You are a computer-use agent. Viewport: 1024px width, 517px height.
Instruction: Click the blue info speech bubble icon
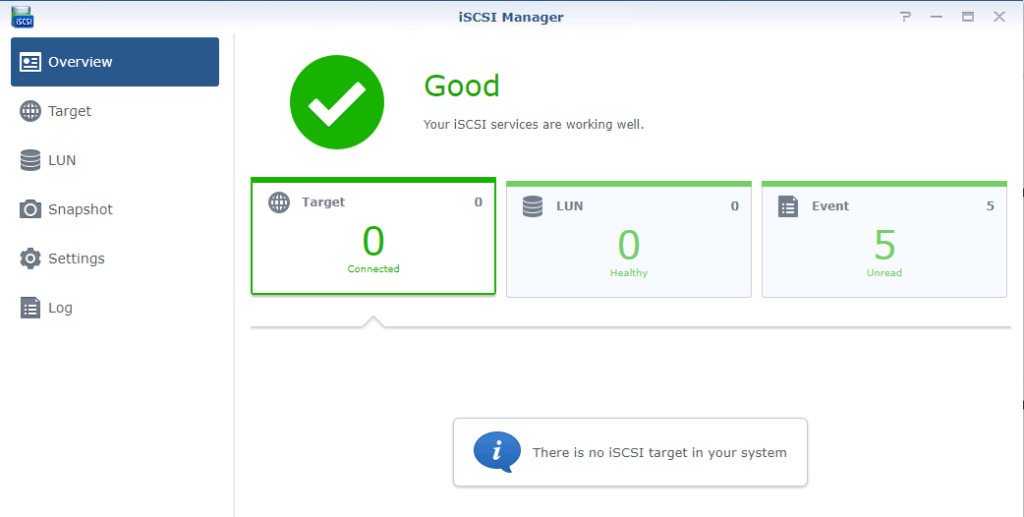tap(497, 452)
